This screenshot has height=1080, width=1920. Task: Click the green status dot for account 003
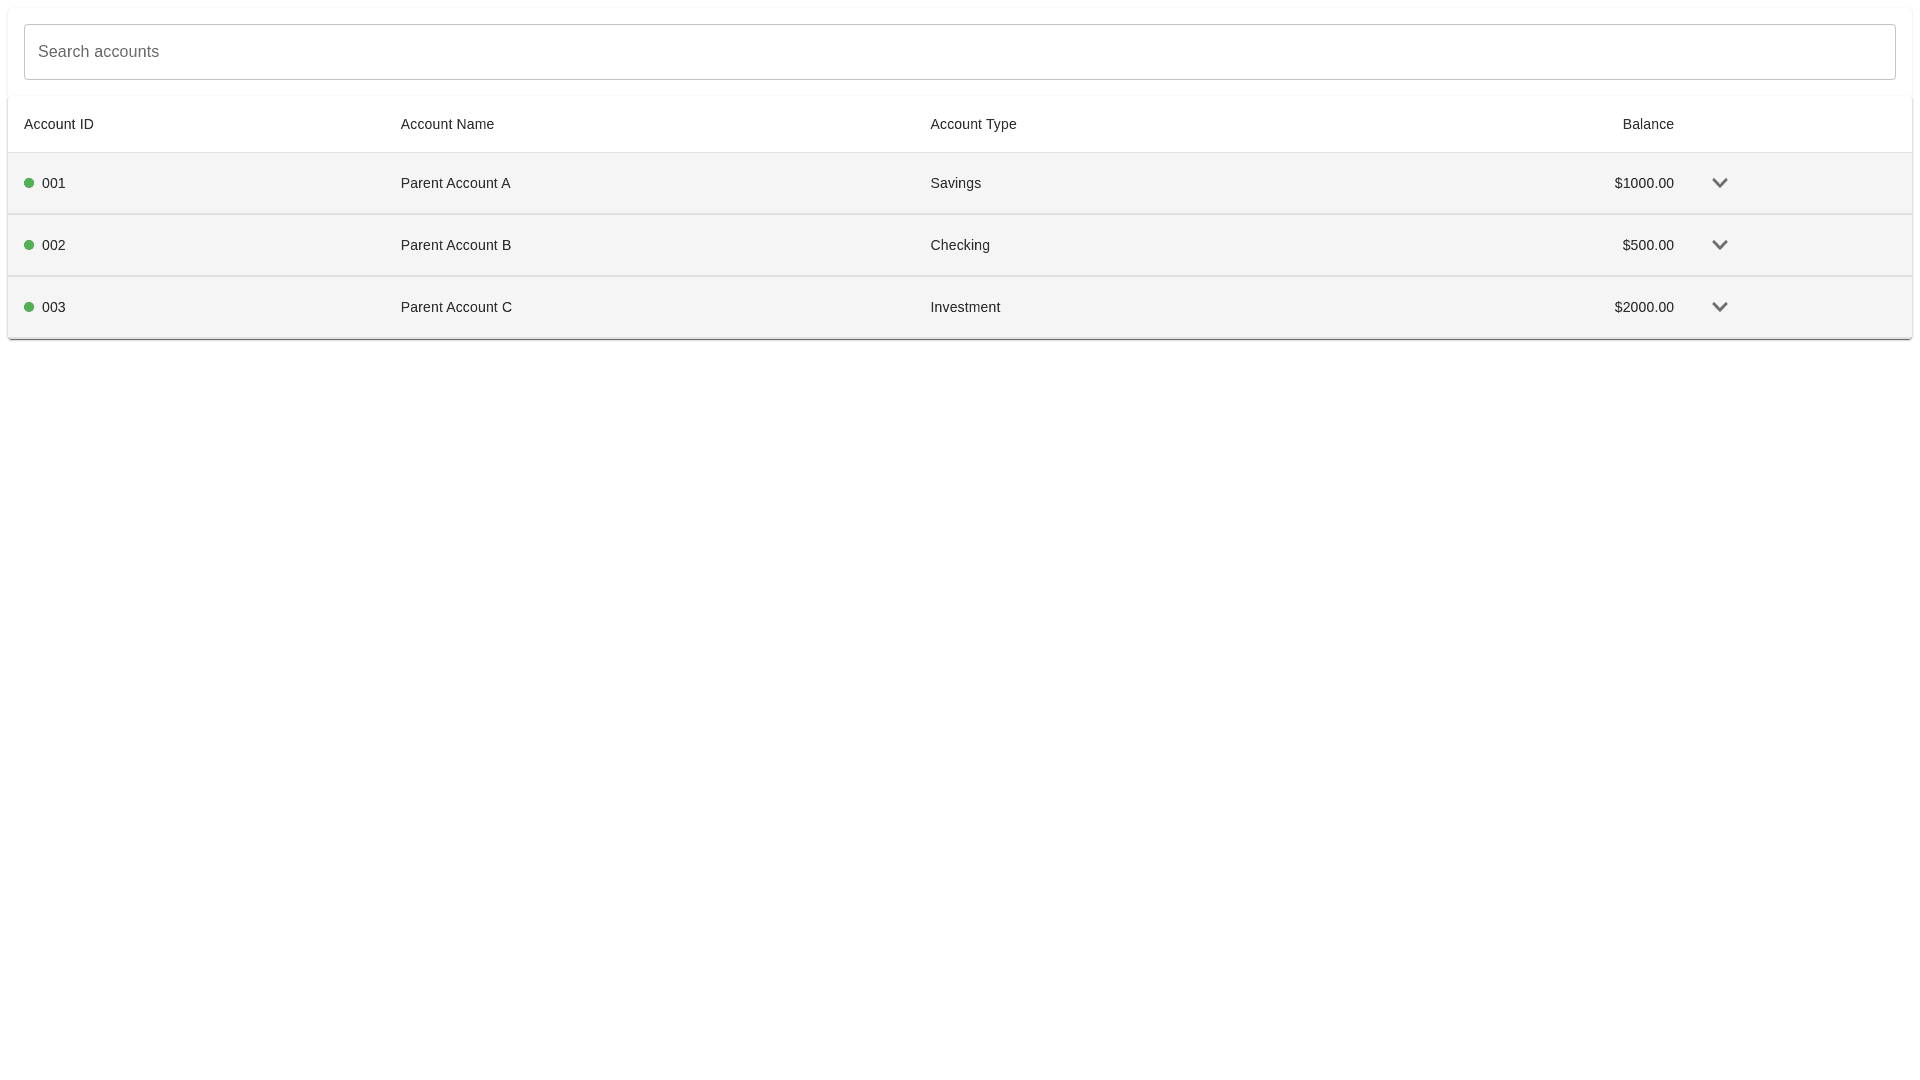click(29, 307)
